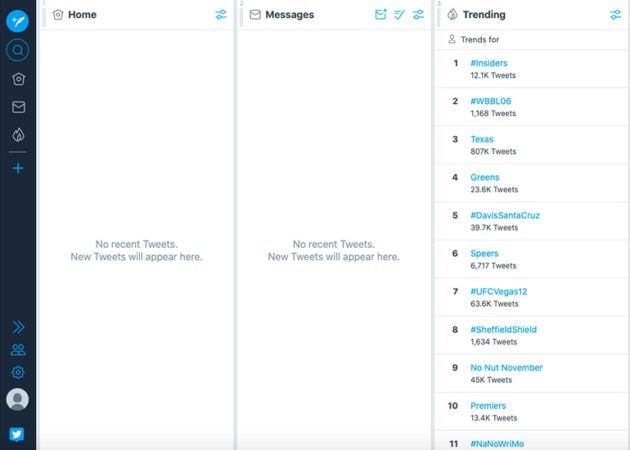Grab the Messages column drag handle
The height and width of the screenshot is (450, 630).
tap(241, 15)
